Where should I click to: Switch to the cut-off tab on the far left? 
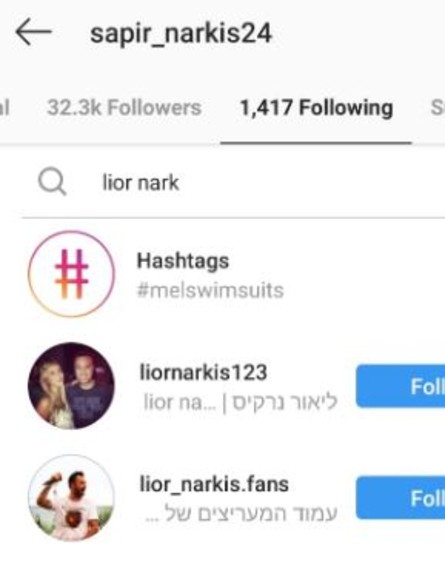[x=5, y=108]
